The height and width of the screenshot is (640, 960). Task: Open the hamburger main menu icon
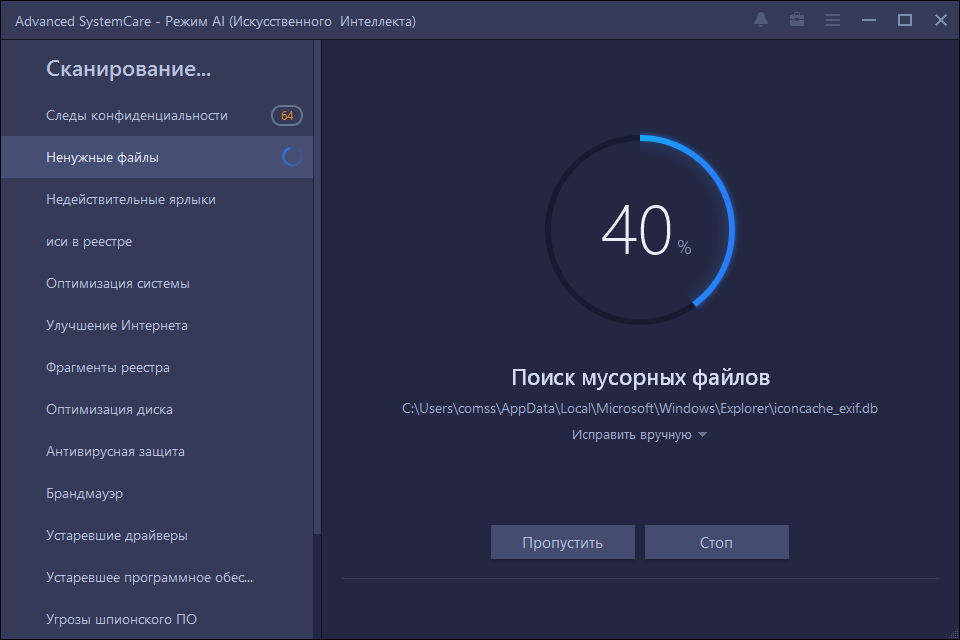832,19
